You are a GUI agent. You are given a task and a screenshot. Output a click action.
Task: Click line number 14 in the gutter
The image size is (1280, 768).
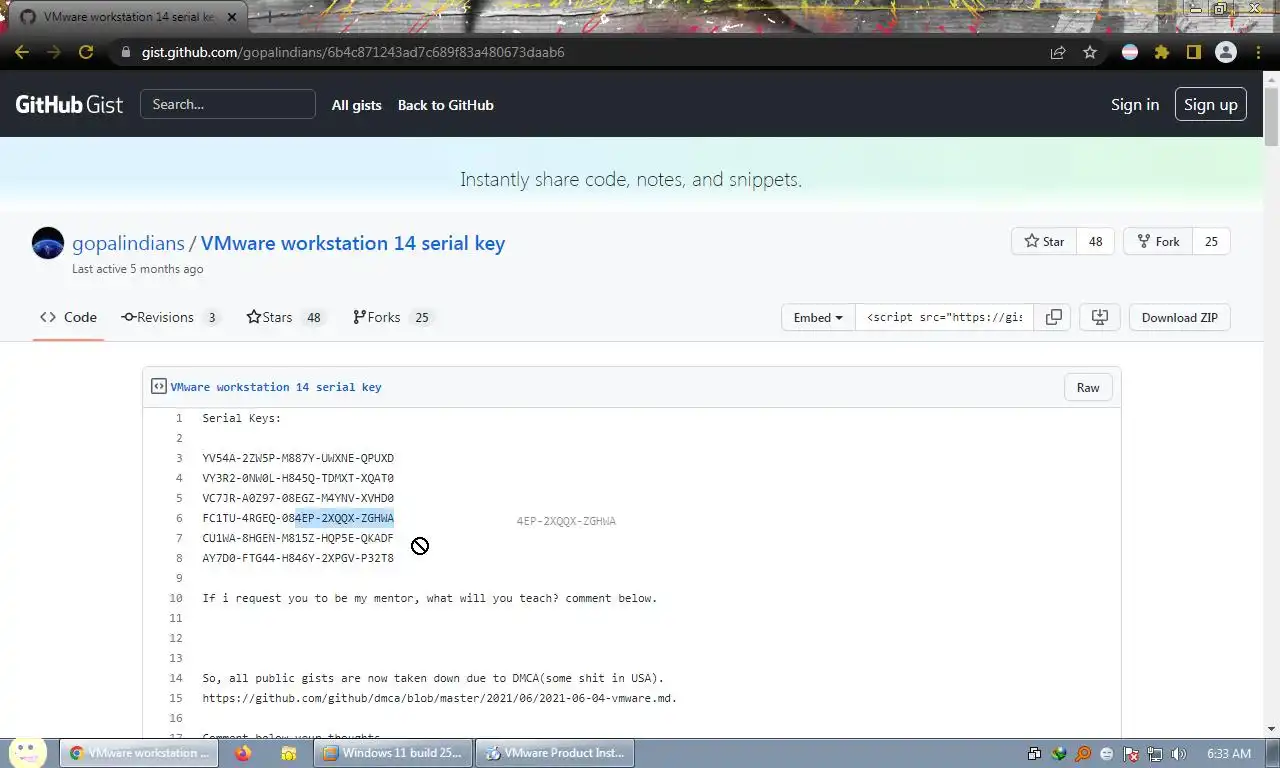click(176, 678)
